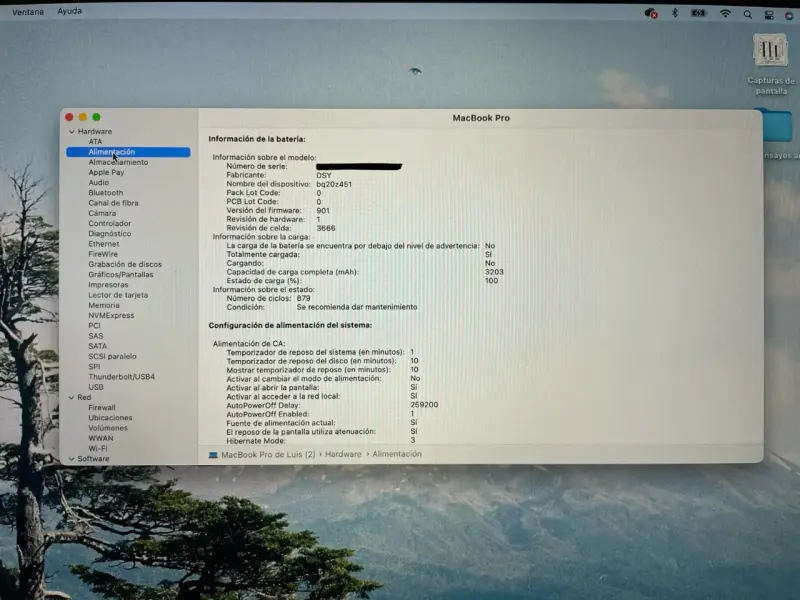Select Canal de fibra item

(x=113, y=203)
